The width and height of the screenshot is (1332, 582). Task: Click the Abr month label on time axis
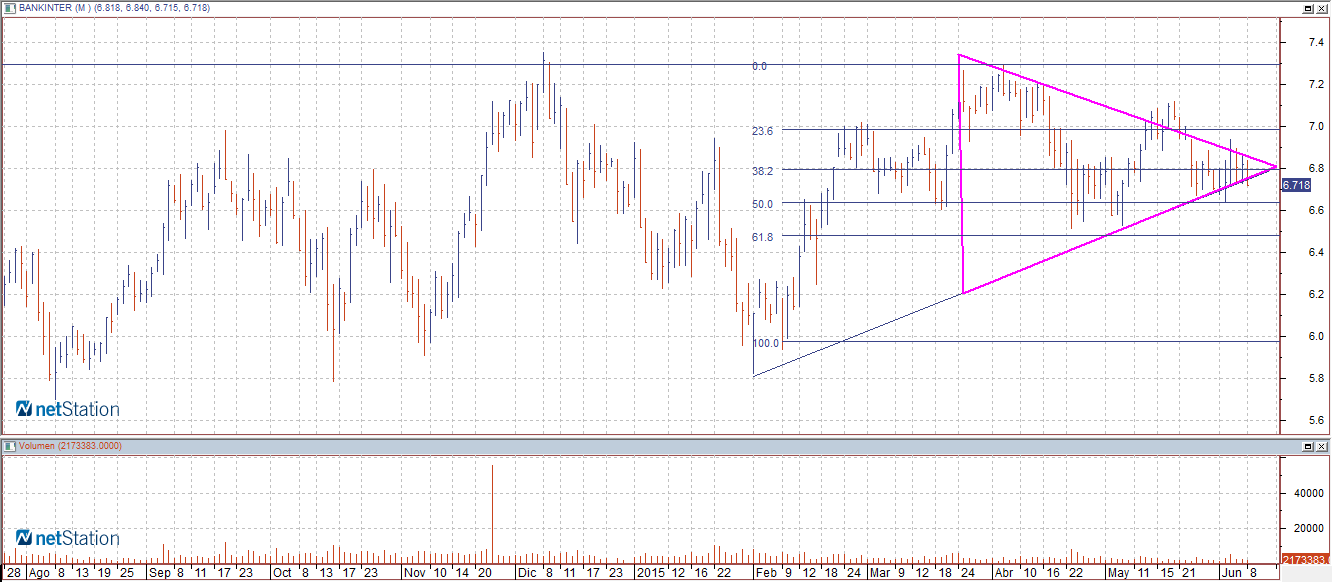pyautogui.click(x=1003, y=574)
